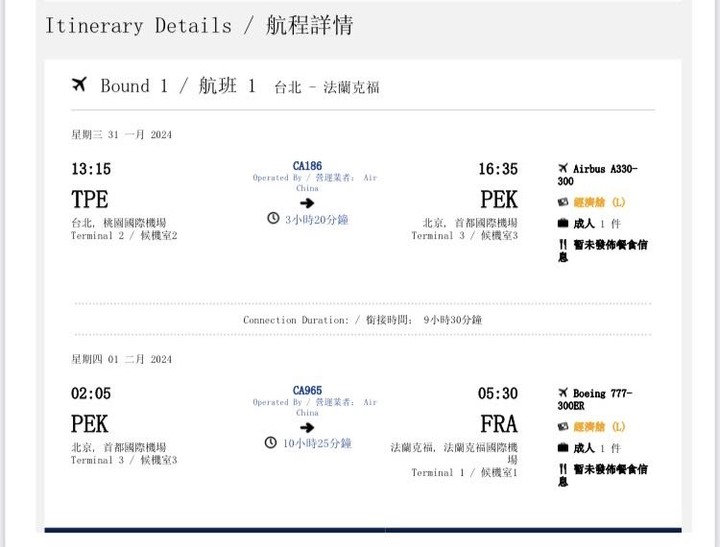Select the orange 經濟艙 (L) label for CA965
This screenshot has height=547, width=720.
[x=599, y=427]
